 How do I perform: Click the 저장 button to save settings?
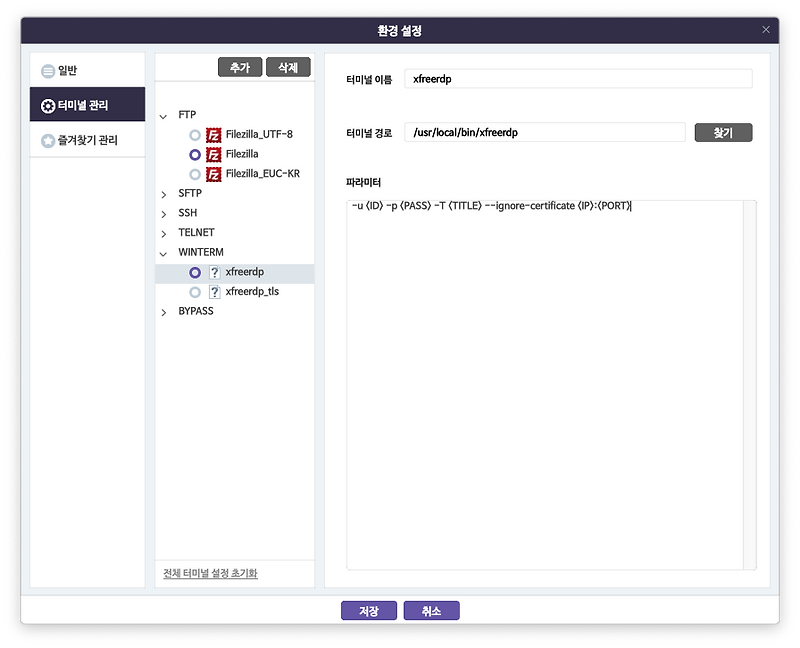(x=367, y=610)
